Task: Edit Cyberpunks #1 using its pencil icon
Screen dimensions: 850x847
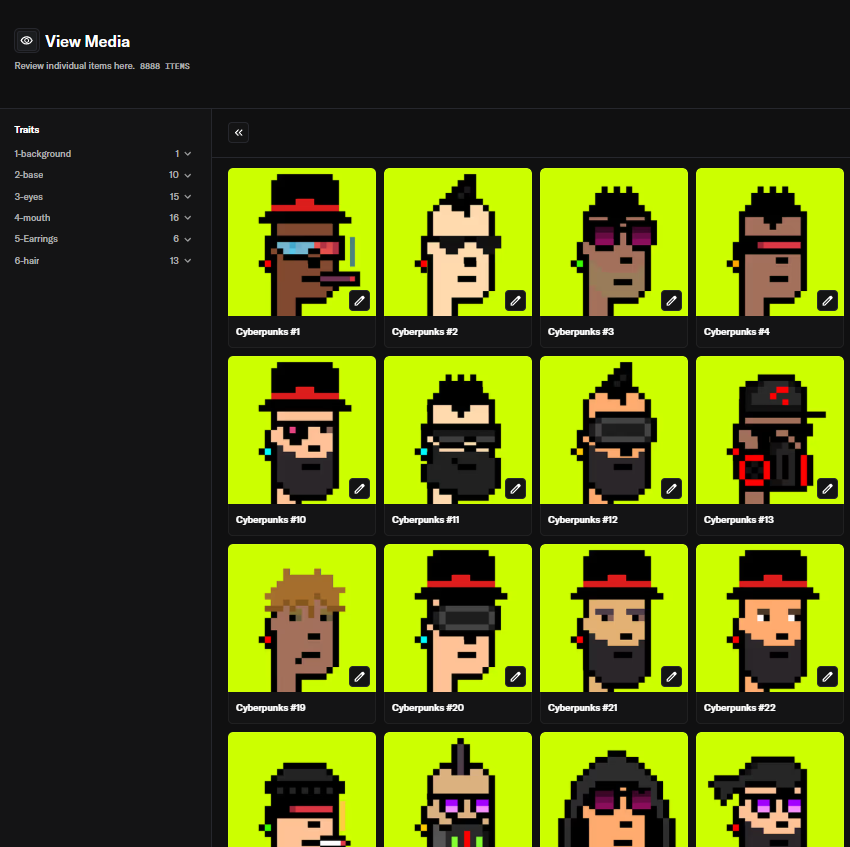Action: click(359, 300)
